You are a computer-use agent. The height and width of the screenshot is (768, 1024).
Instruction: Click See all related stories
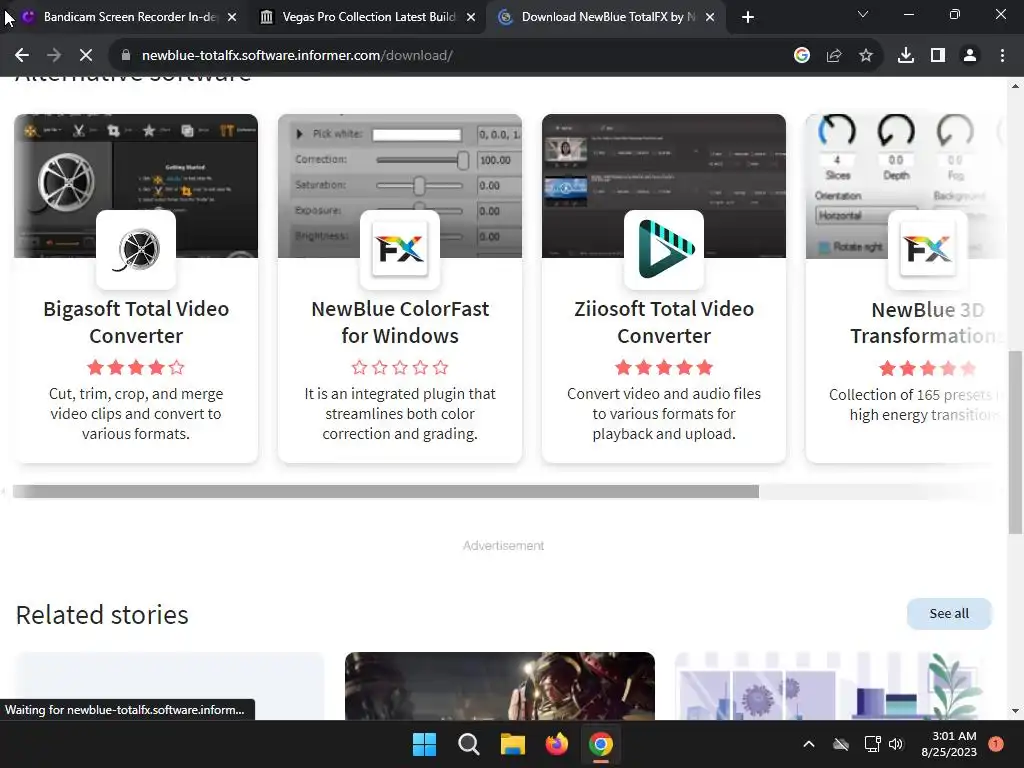949,614
